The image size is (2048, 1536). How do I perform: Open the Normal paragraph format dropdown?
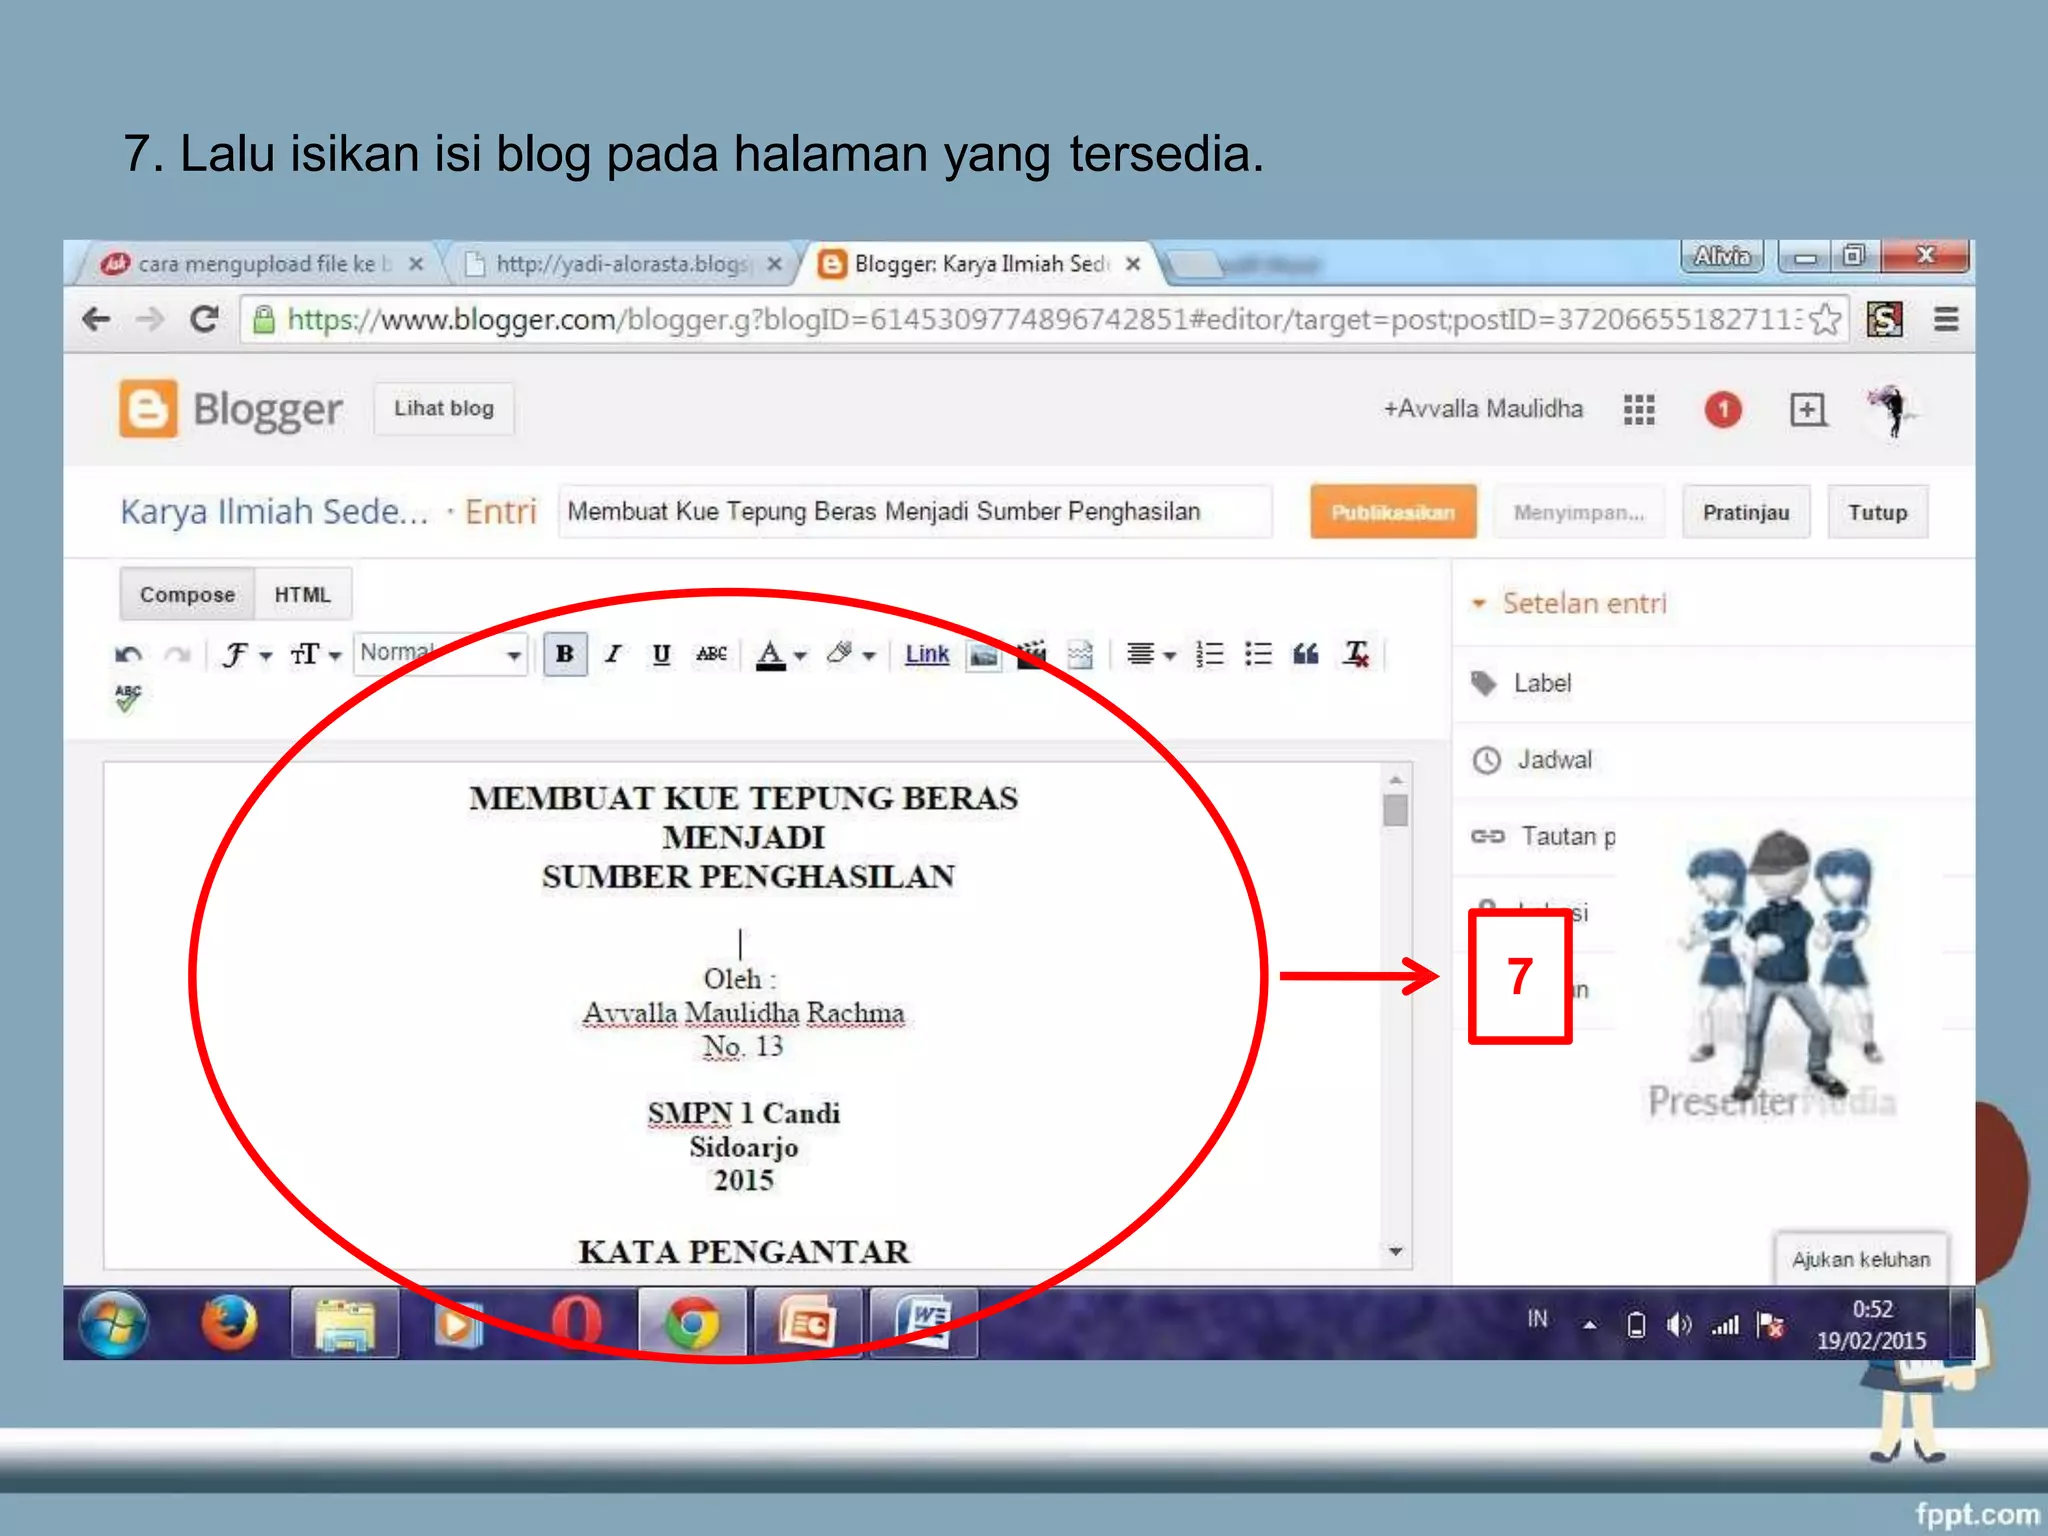440,654
